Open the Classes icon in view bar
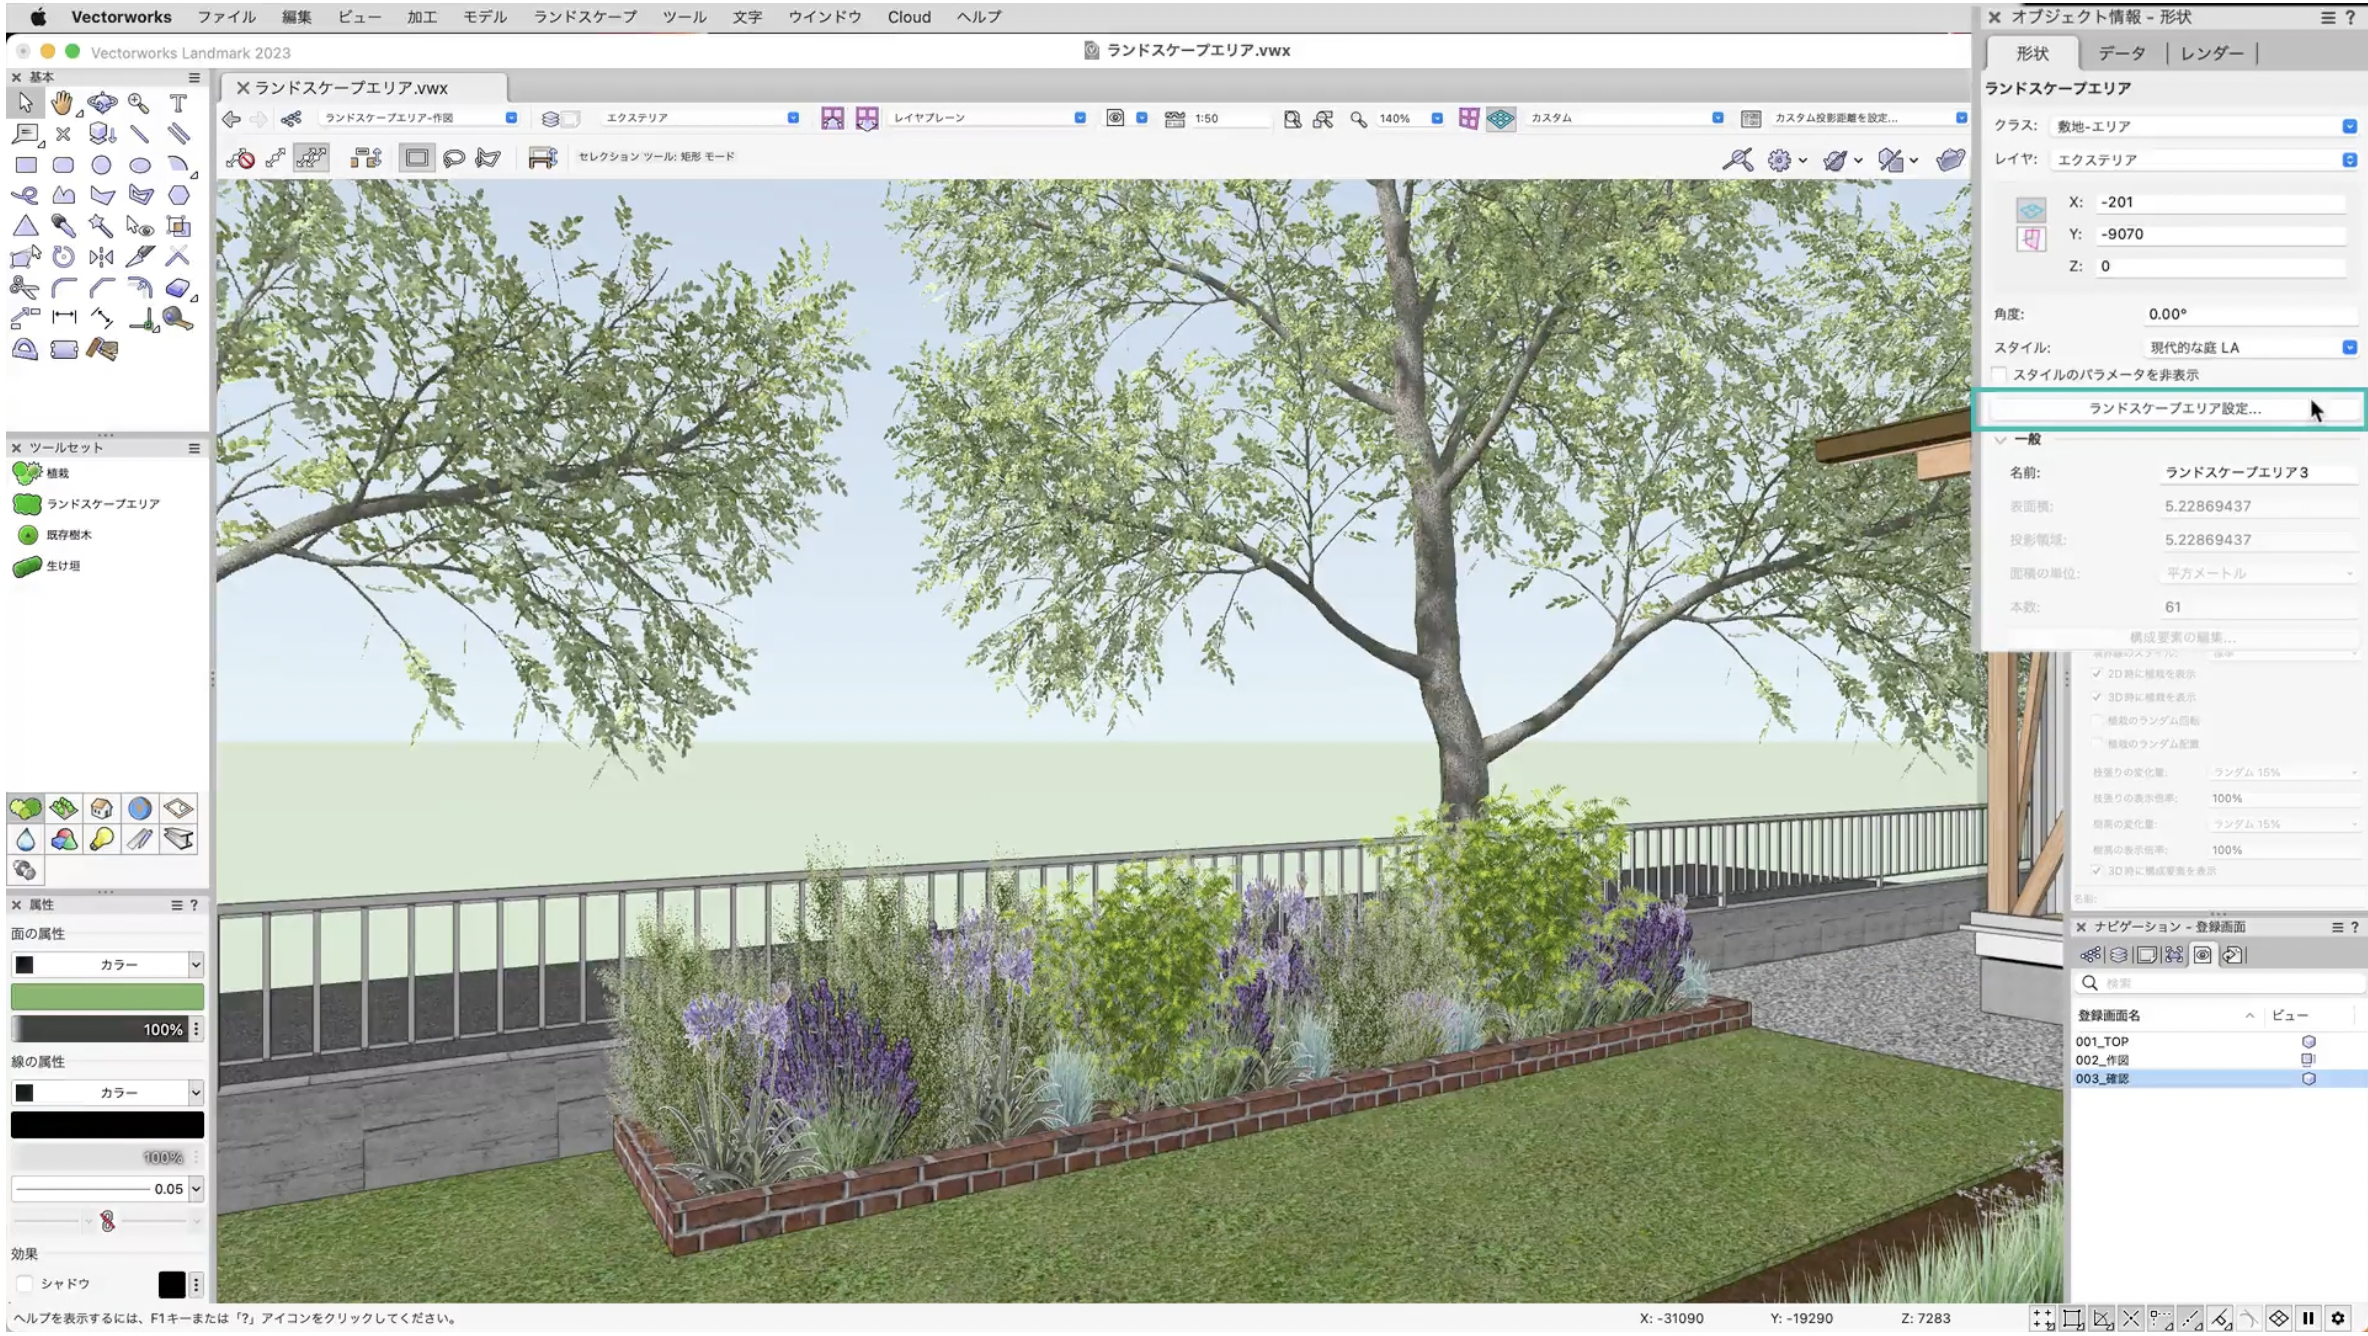2368x1336 pixels. (x=291, y=119)
